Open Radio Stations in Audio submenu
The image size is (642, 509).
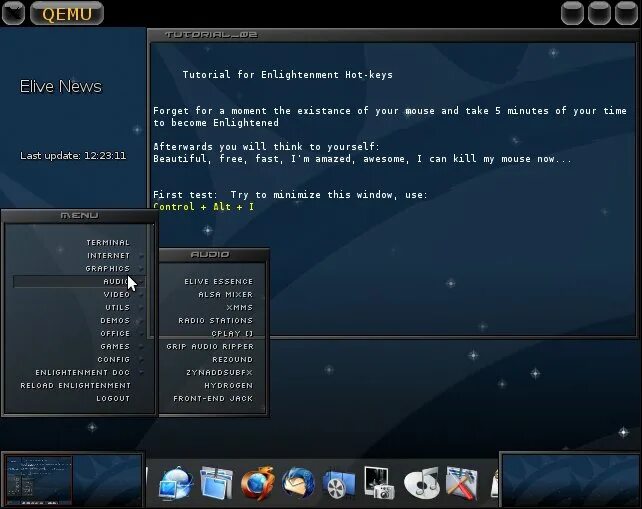click(213, 321)
